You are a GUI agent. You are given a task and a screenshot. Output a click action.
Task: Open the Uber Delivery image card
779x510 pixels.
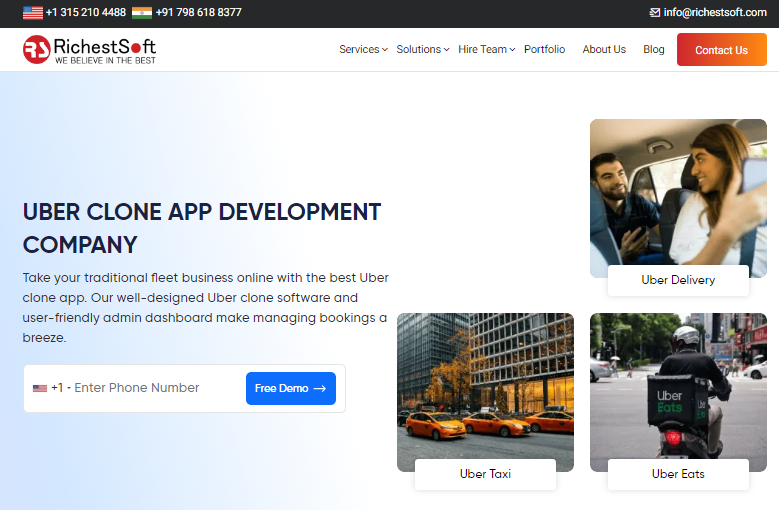click(677, 200)
